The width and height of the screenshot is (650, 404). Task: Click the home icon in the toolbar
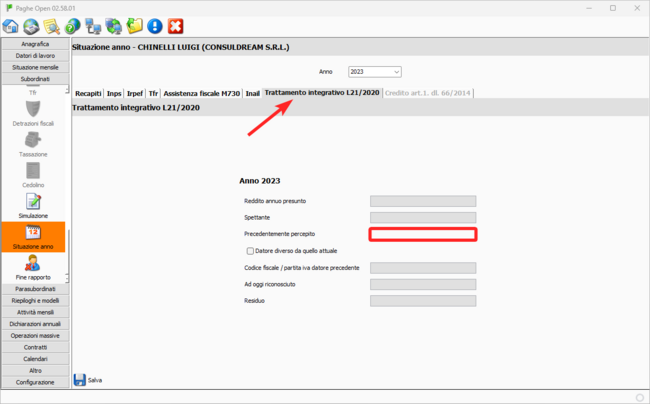pyautogui.click(x=12, y=26)
